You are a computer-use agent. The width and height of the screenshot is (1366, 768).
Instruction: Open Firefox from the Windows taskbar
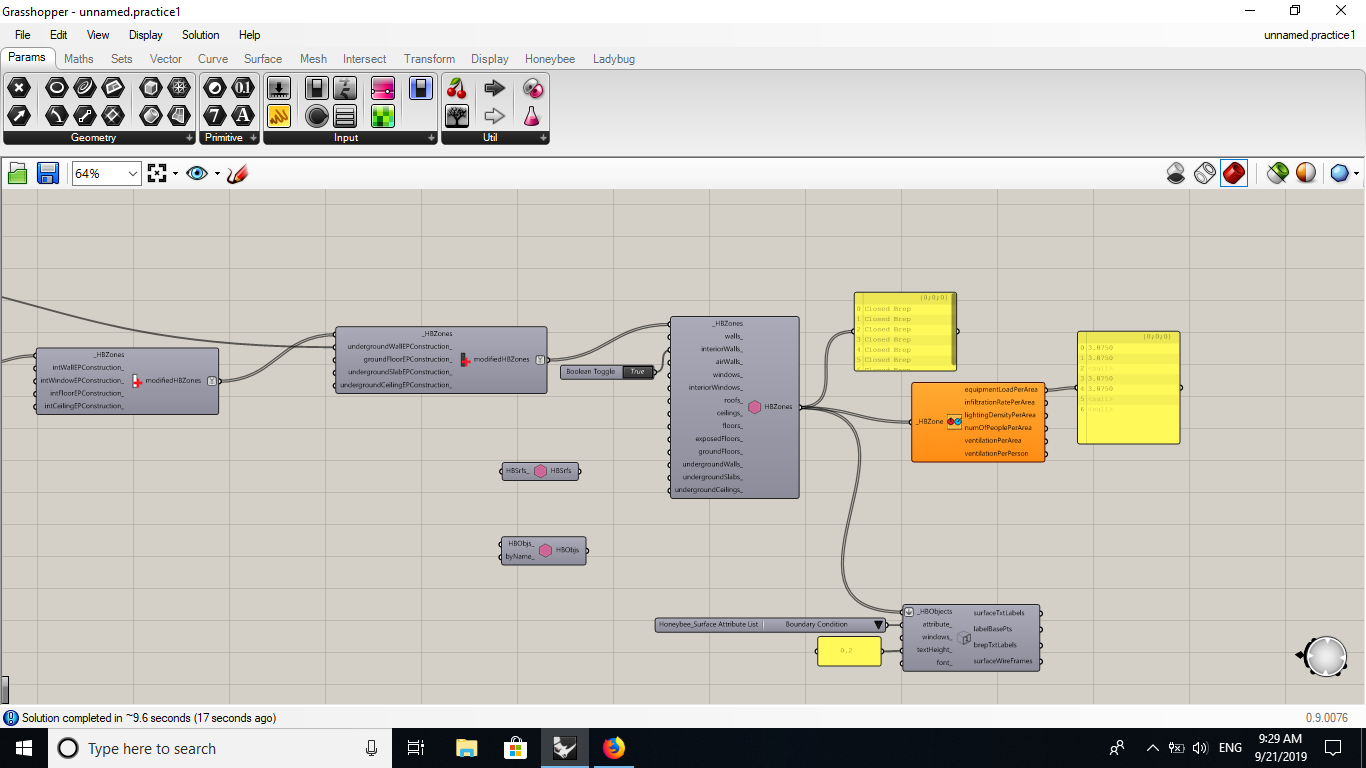[613, 748]
